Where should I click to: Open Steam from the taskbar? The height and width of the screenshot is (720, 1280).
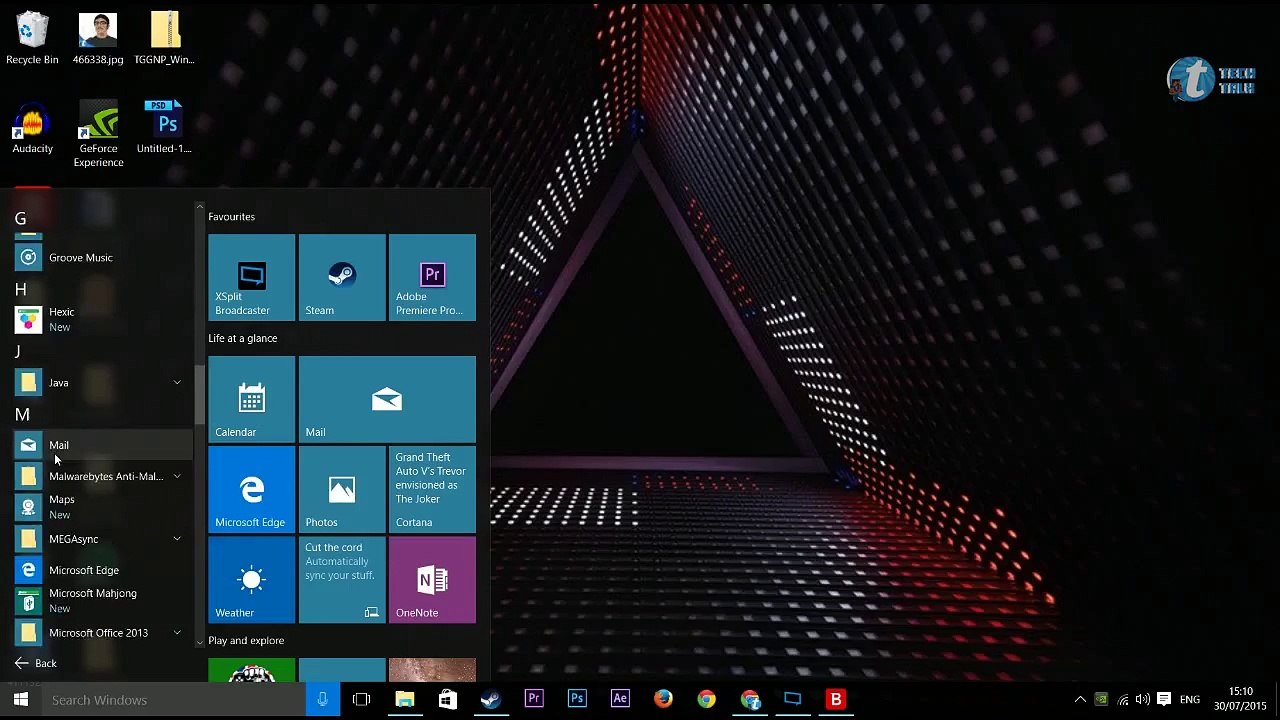(x=491, y=700)
